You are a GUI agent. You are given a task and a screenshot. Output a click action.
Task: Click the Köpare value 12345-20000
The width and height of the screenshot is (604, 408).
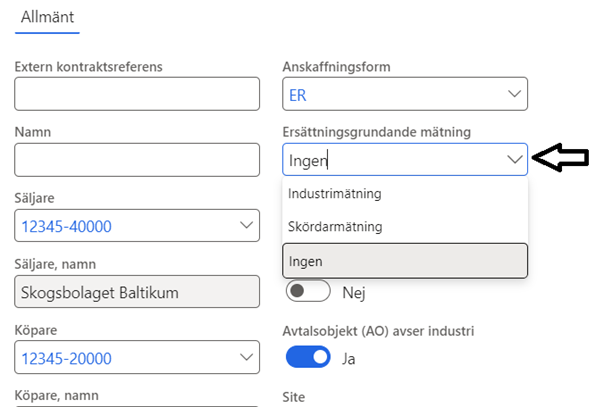[66, 358]
